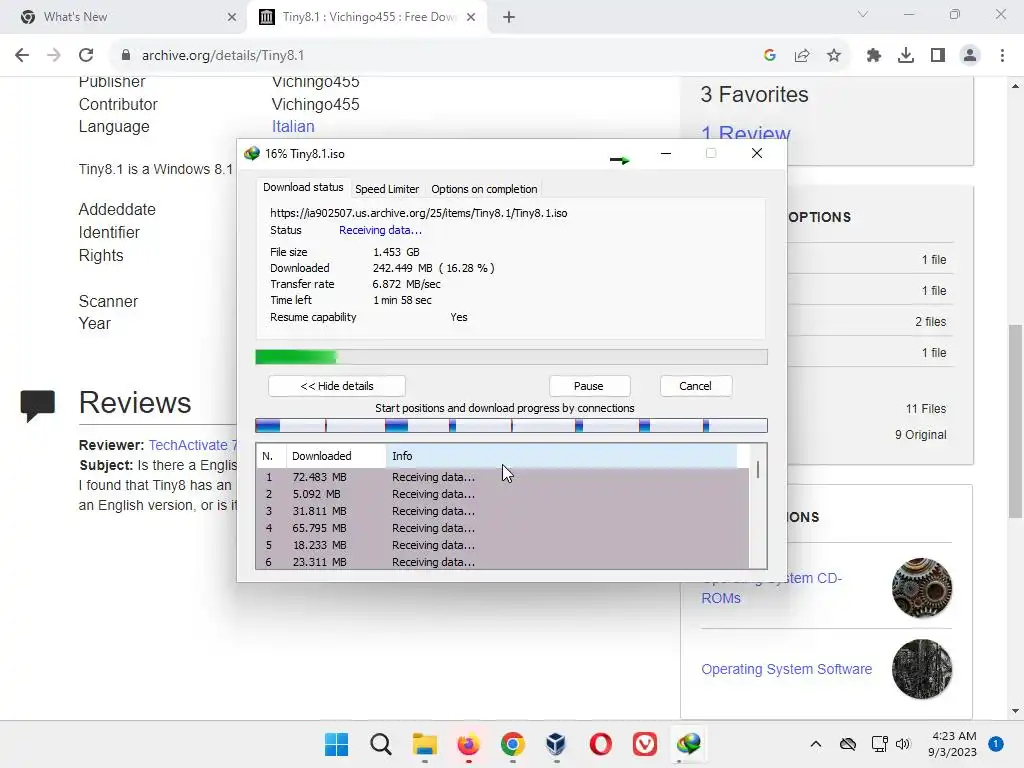The height and width of the screenshot is (768, 1024).
Task: Click the gears collection thumbnail
Action: pos(922,588)
